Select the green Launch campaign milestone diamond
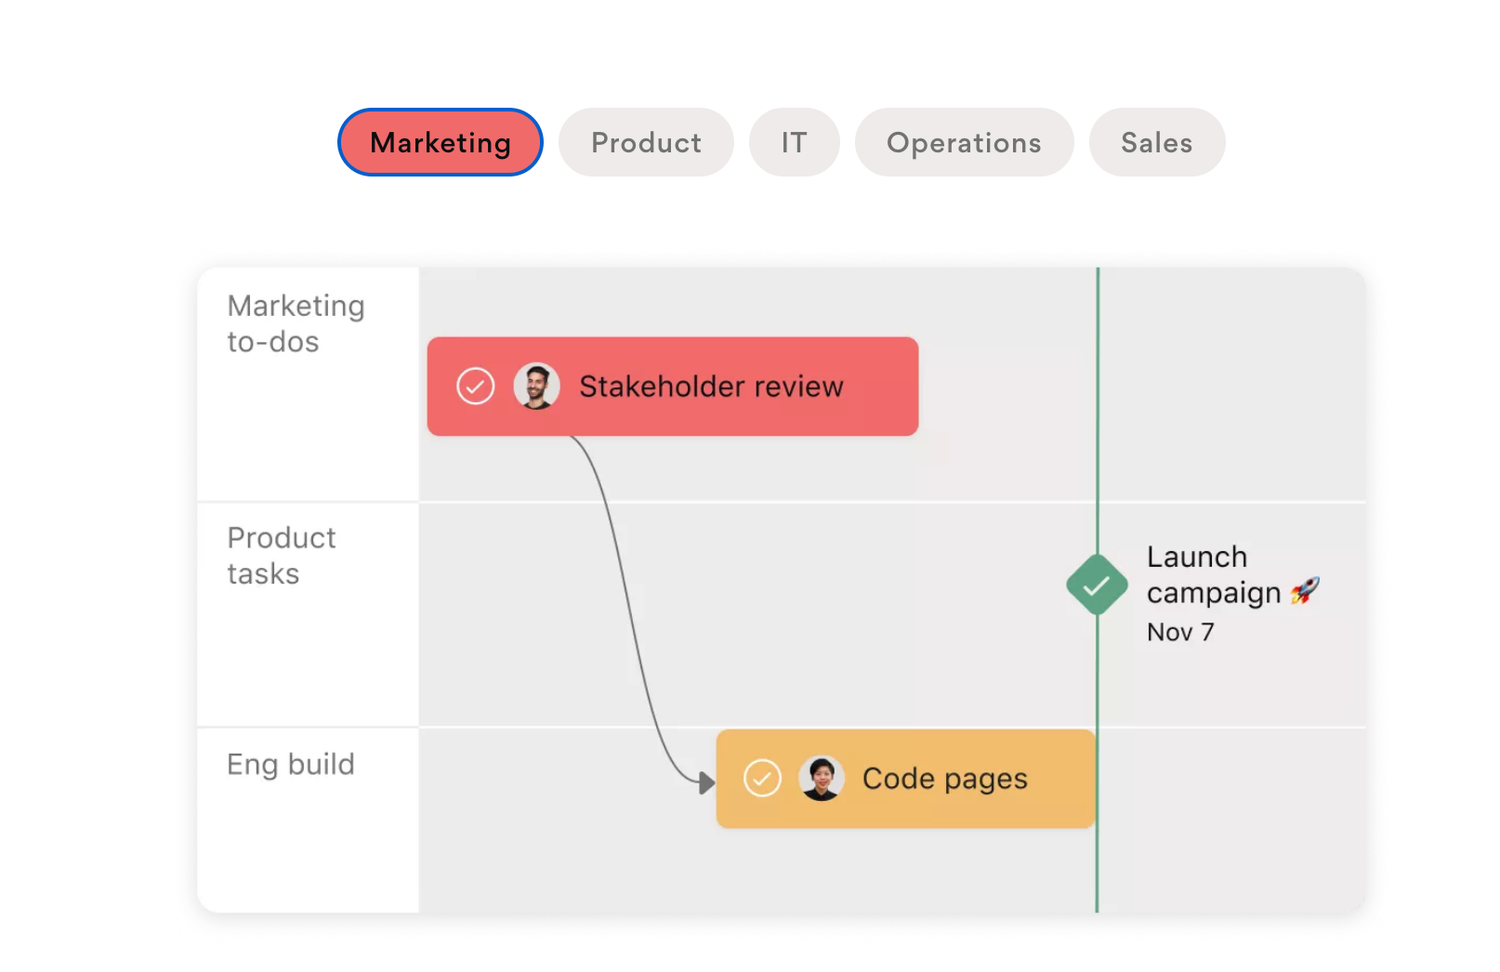Screen dimensions: 1500x972 1097,585
